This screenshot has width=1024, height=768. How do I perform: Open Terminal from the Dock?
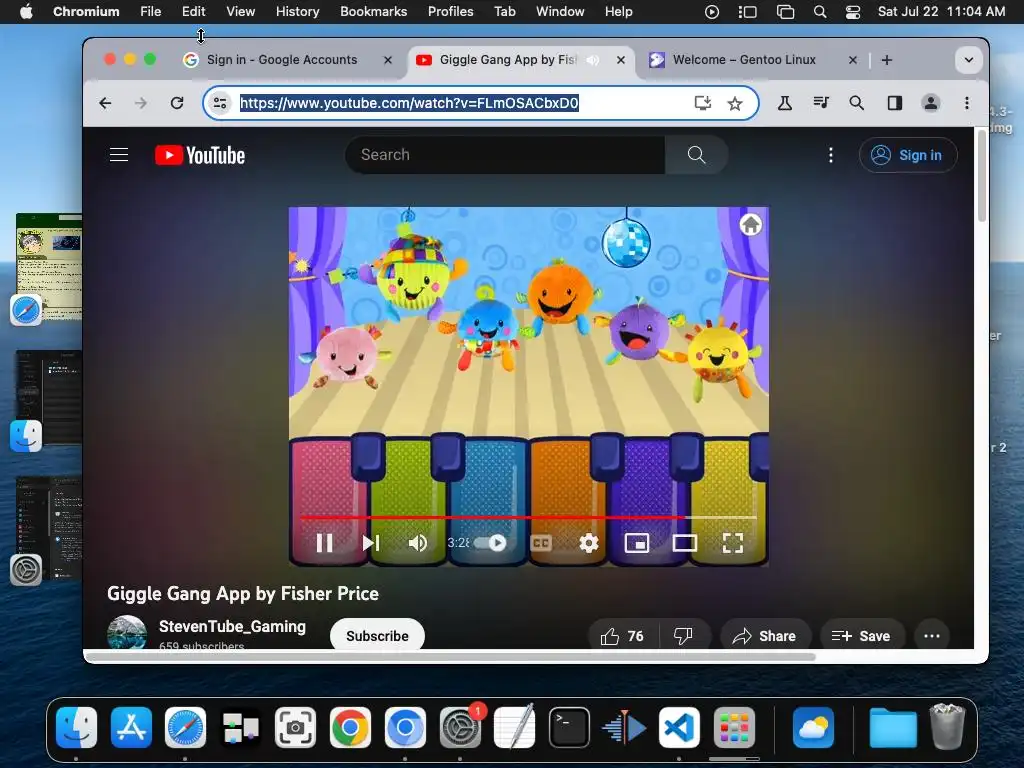[x=569, y=728]
